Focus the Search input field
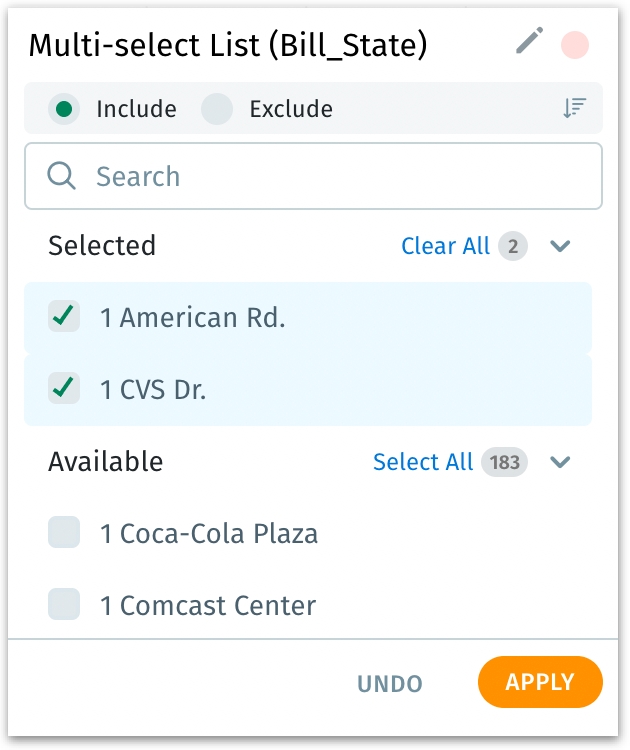Image resolution: width=630 pixels, height=750 pixels. point(330,176)
